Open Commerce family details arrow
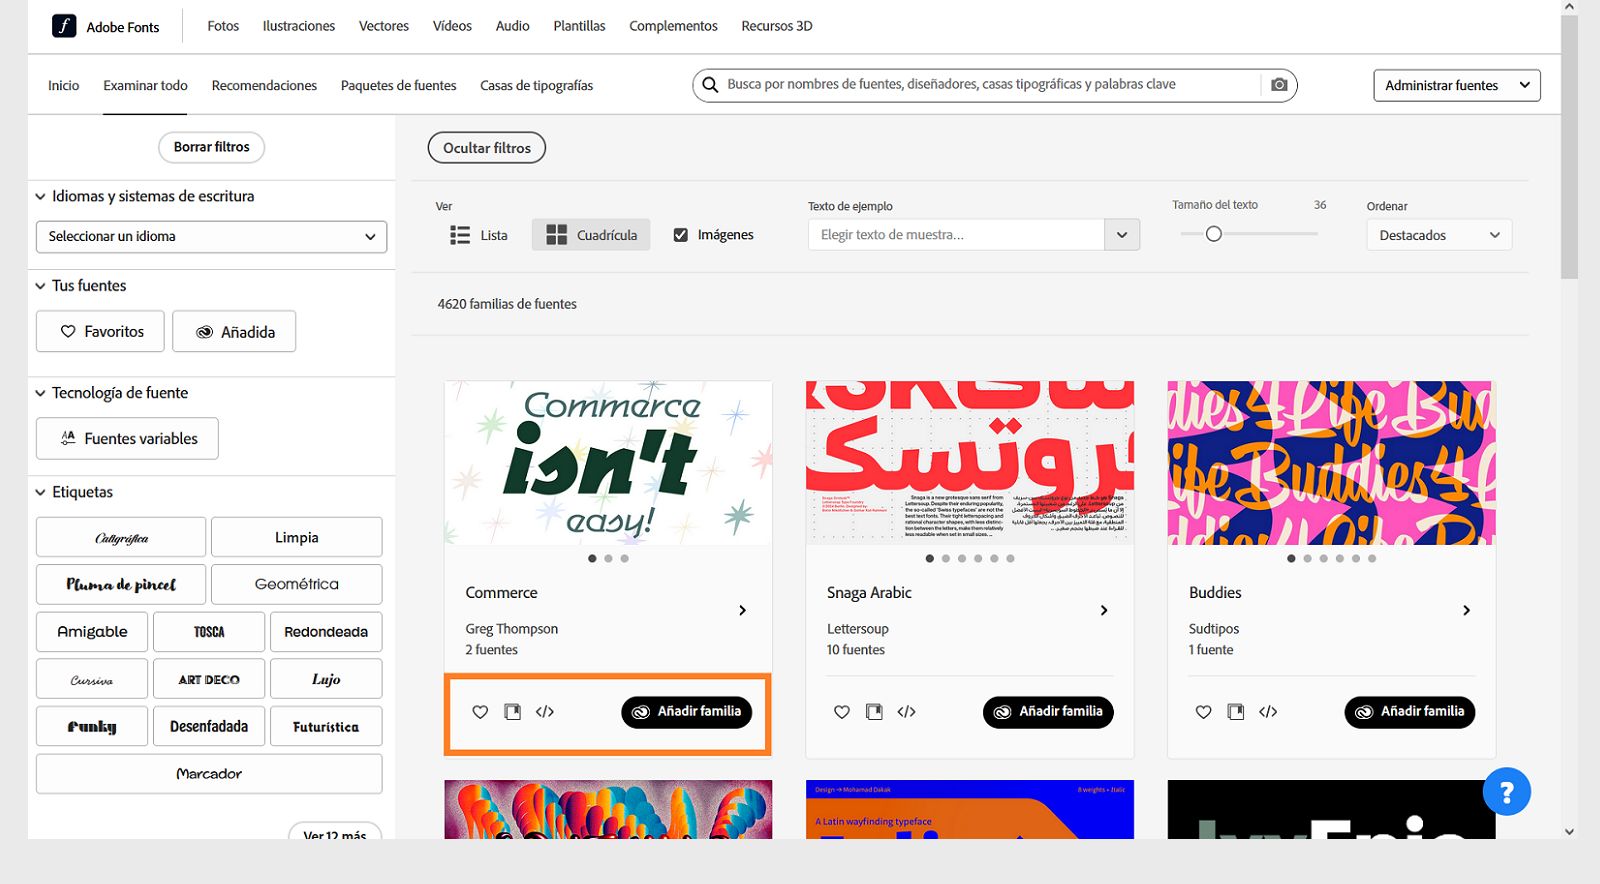Viewport: 1600px width, 884px height. [x=742, y=610]
